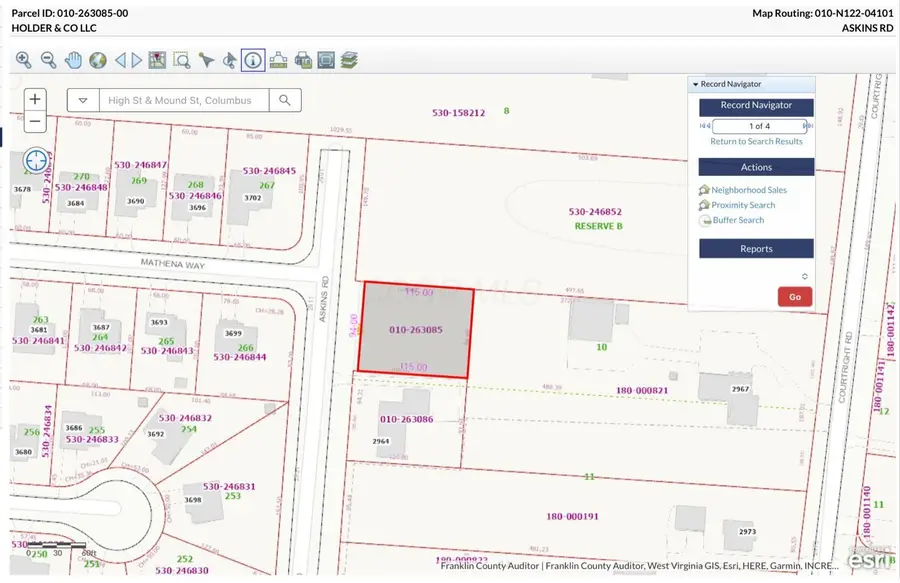Open the print map tool
The image size is (900, 583).
[x=302, y=60]
